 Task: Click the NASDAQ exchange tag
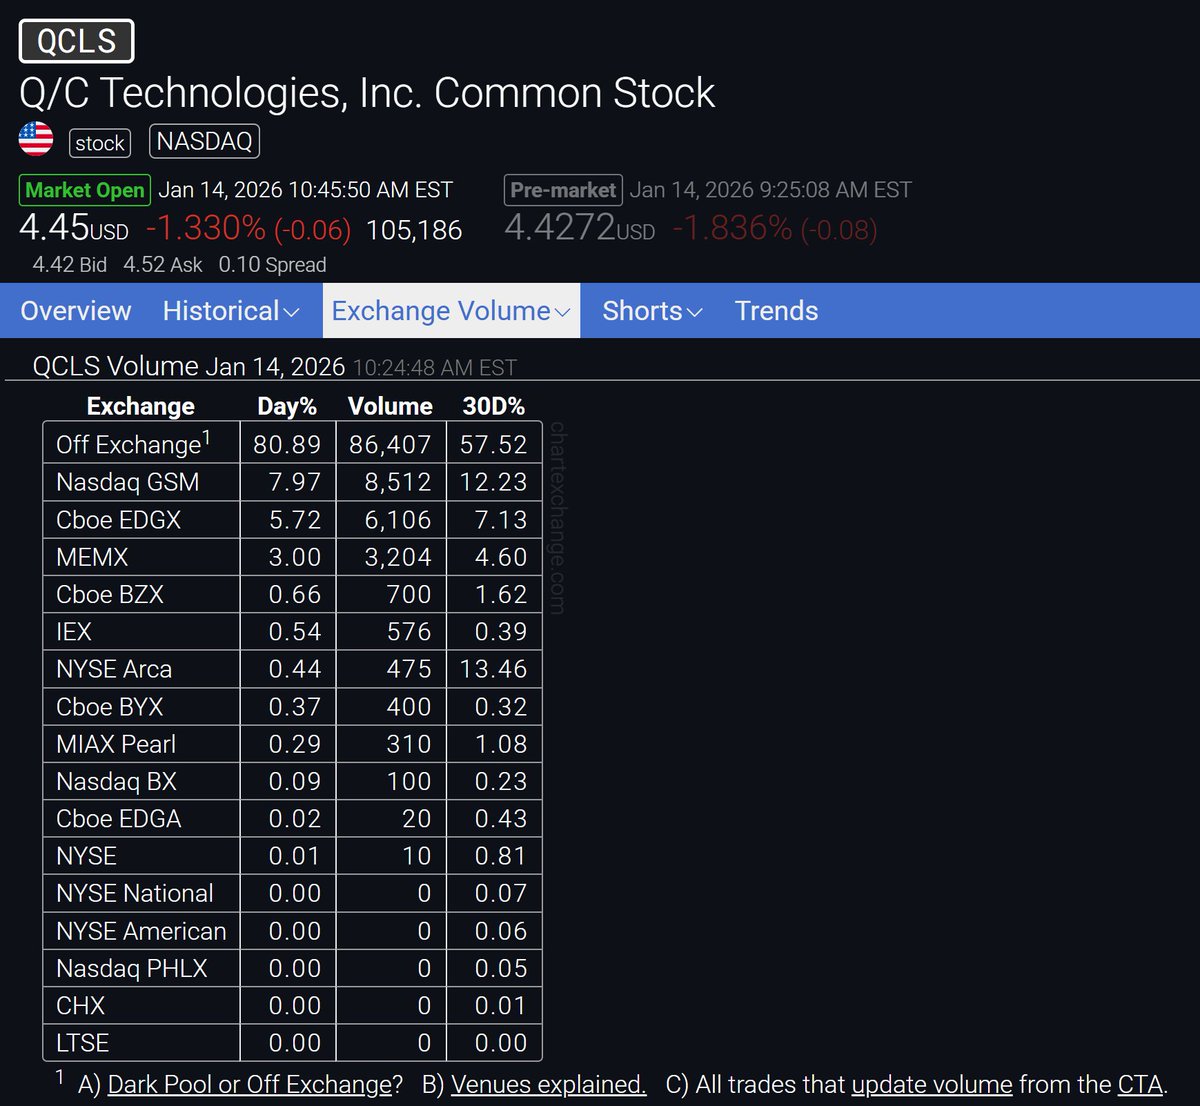(x=204, y=141)
